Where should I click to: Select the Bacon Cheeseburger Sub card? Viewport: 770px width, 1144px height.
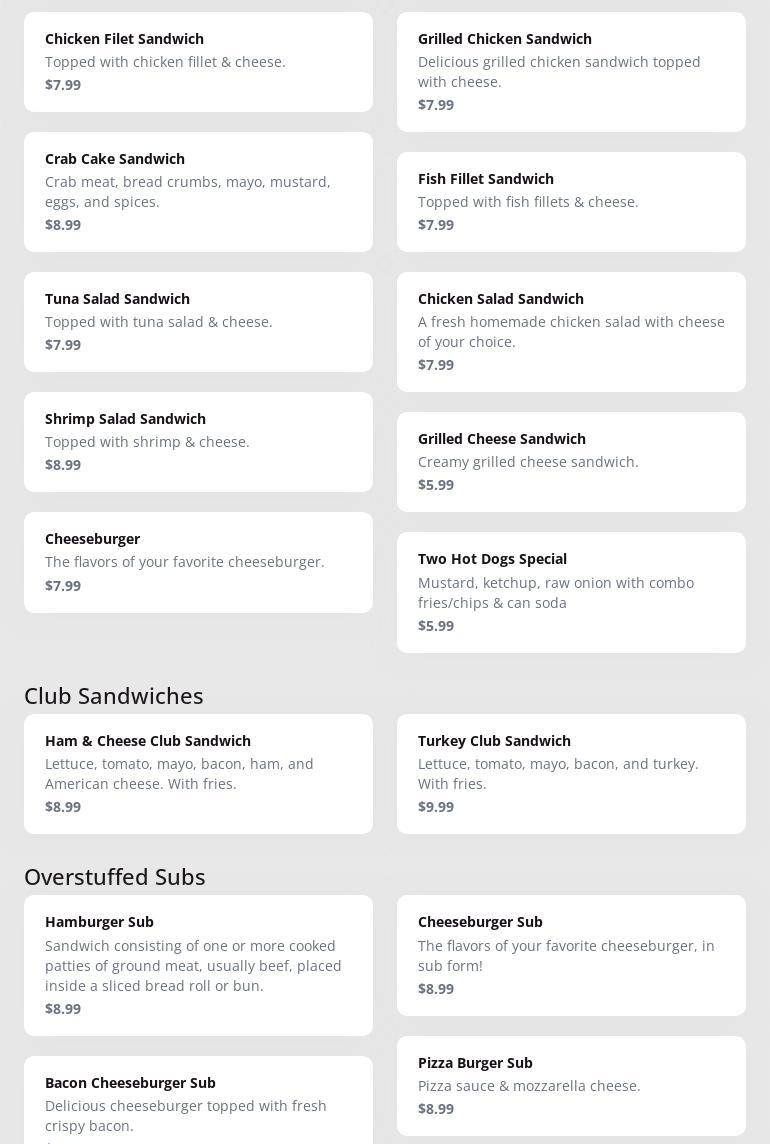pyautogui.click(x=198, y=1100)
